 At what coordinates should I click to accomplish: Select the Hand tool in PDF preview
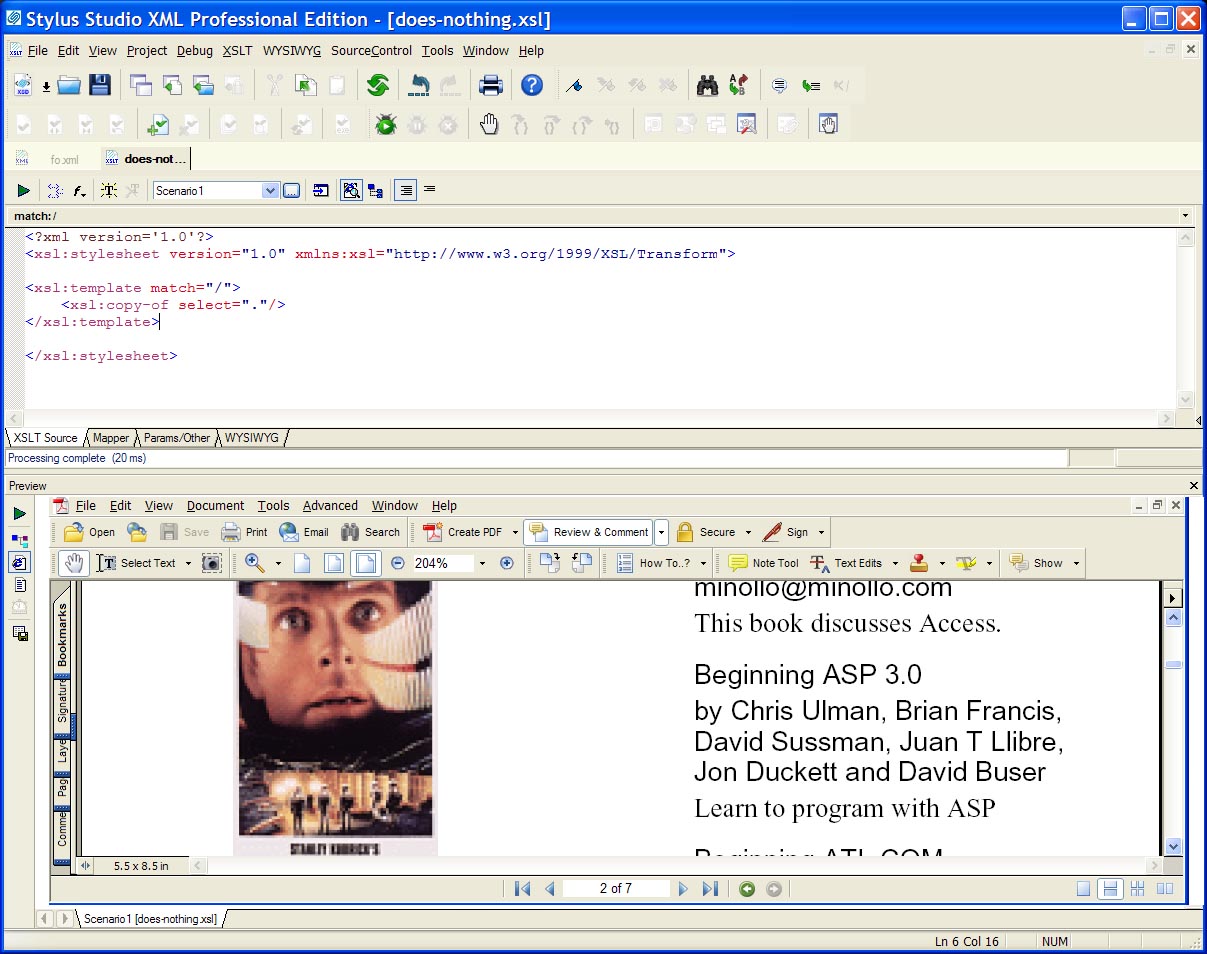pyautogui.click(x=73, y=563)
